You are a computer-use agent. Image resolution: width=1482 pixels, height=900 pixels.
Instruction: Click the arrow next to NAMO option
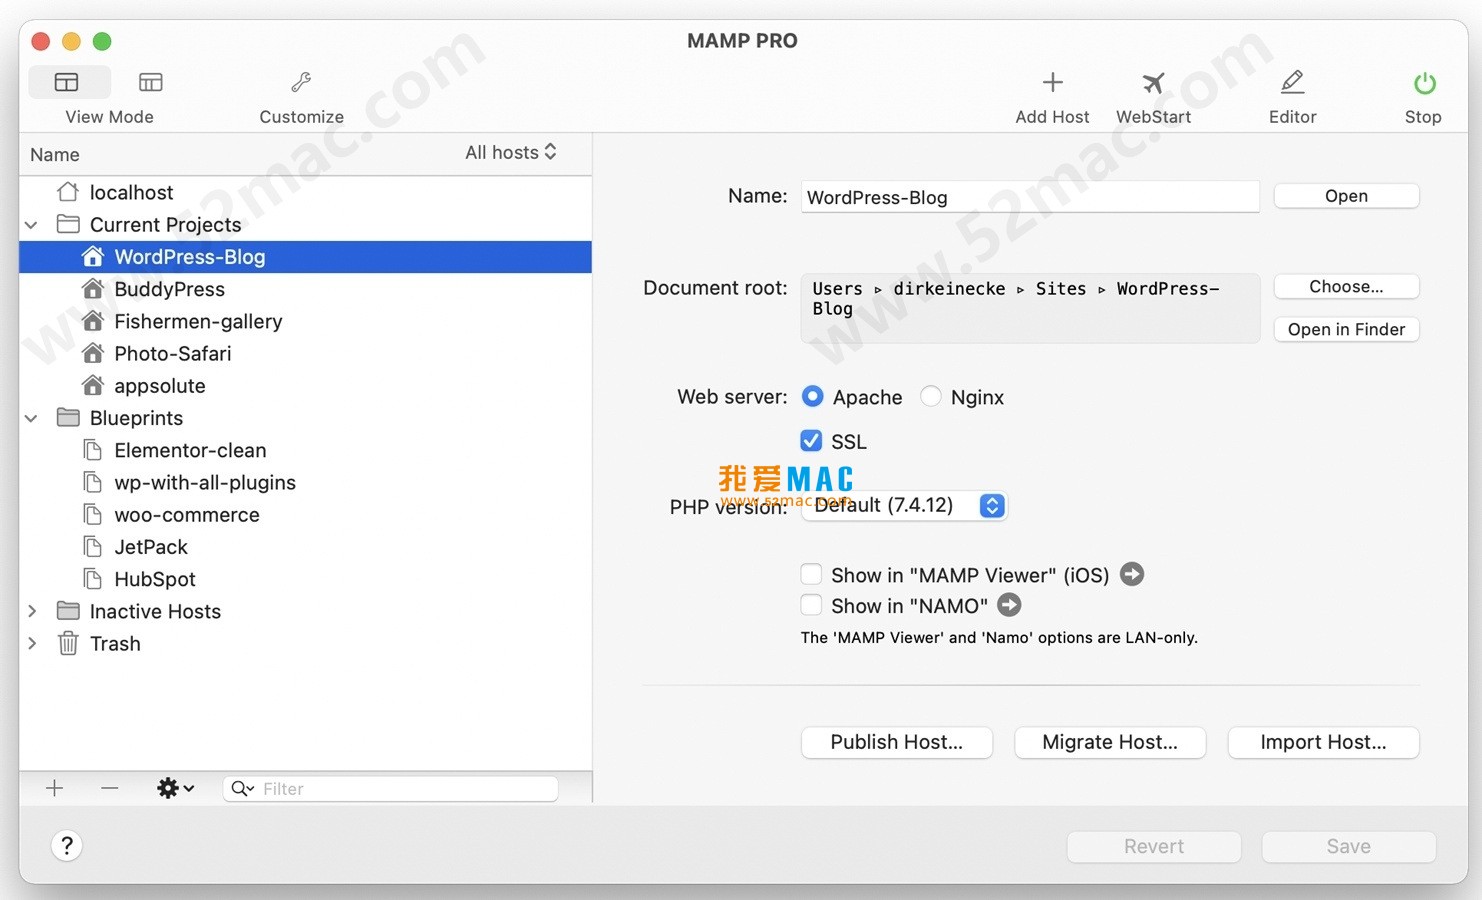coord(1010,605)
